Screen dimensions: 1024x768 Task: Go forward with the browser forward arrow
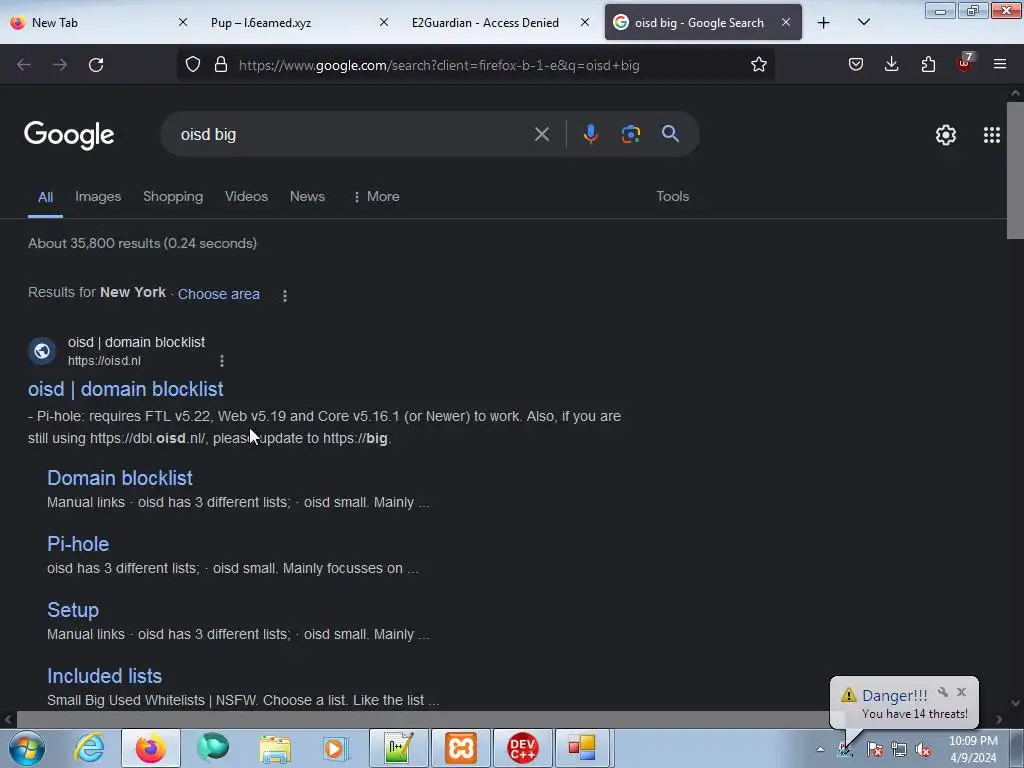[60, 65]
